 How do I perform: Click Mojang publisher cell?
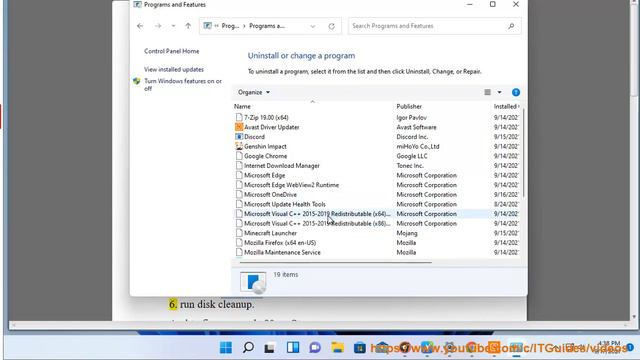(407, 233)
